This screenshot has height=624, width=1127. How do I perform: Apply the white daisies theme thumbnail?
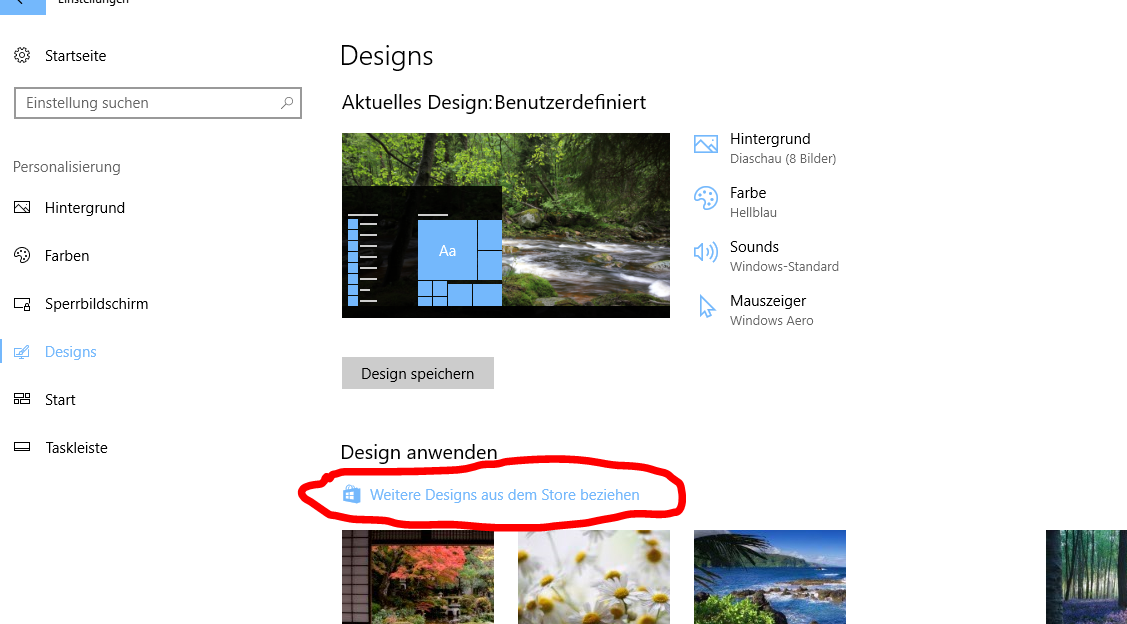[x=594, y=577]
